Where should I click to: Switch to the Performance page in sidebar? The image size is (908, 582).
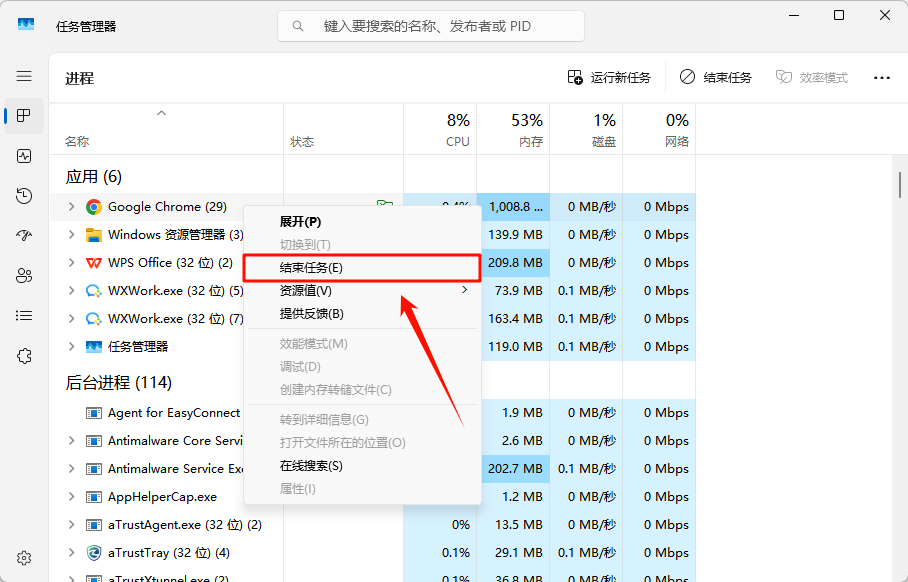24,156
